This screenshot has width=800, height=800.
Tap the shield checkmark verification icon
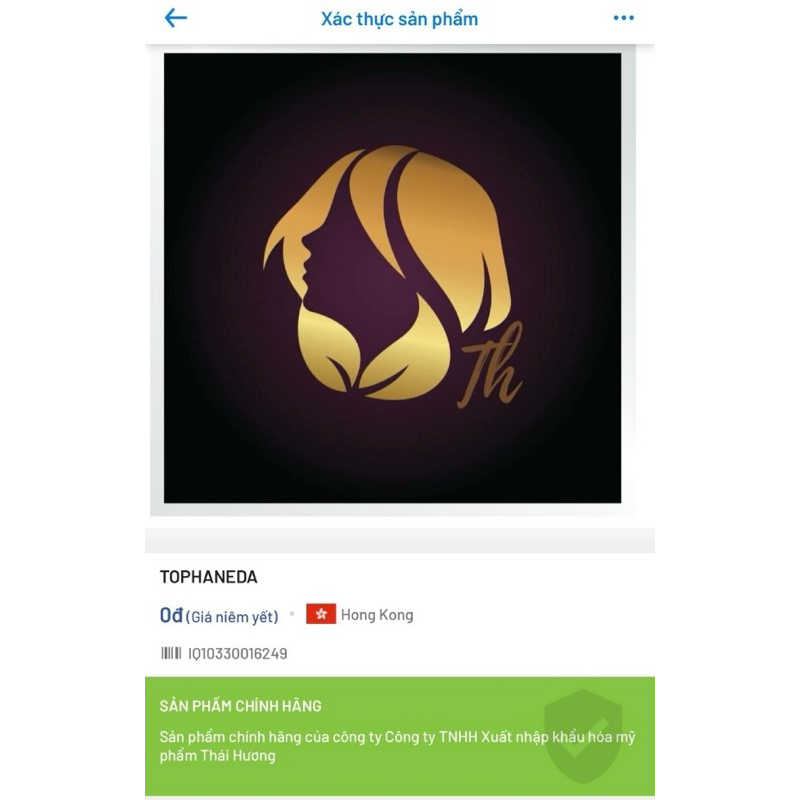pos(583,735)
